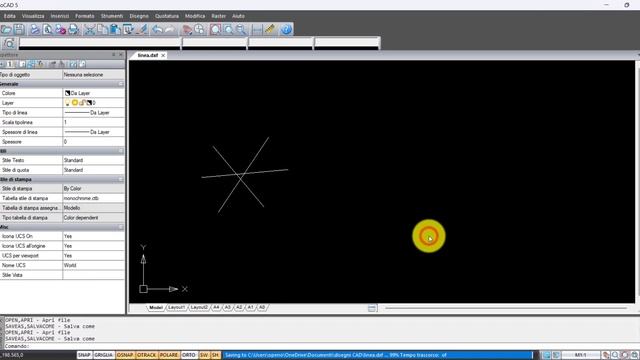Open the Quotatura menu
640x360 pixels.
[x=167, y=16]
